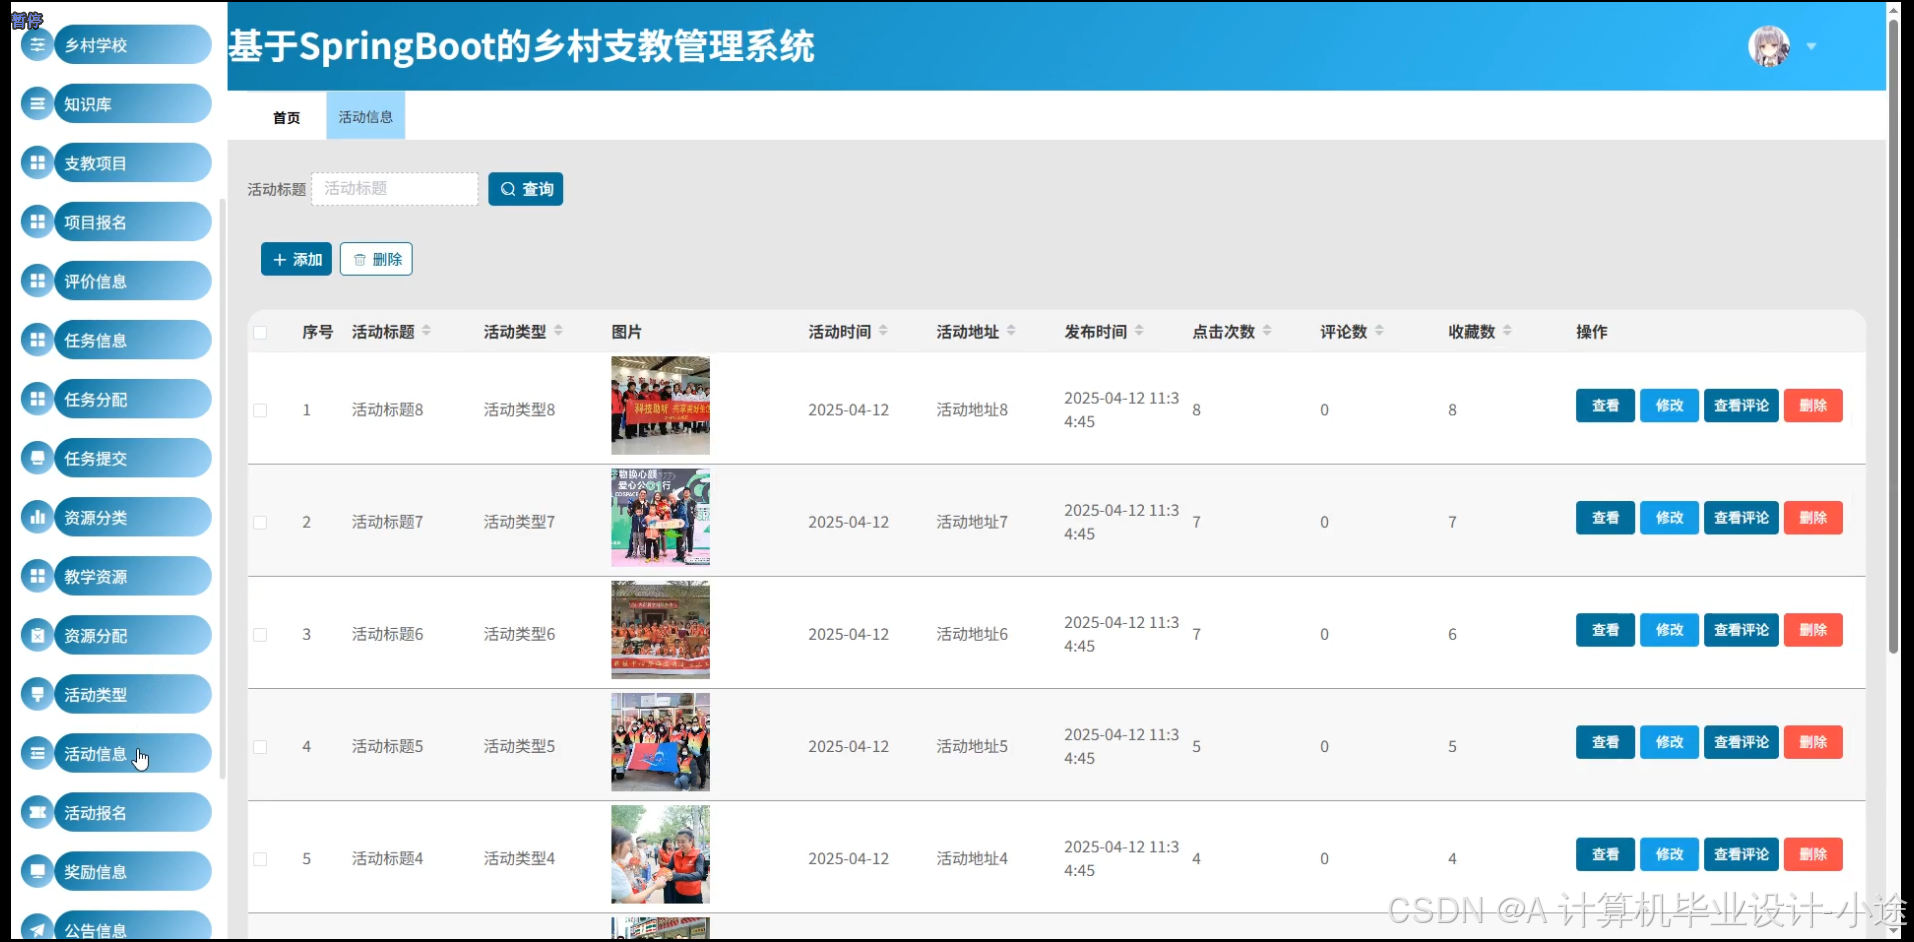
Task: Sort by 收藏数 column arrows
Action: pyautogui.click(x=1507, y=331)
